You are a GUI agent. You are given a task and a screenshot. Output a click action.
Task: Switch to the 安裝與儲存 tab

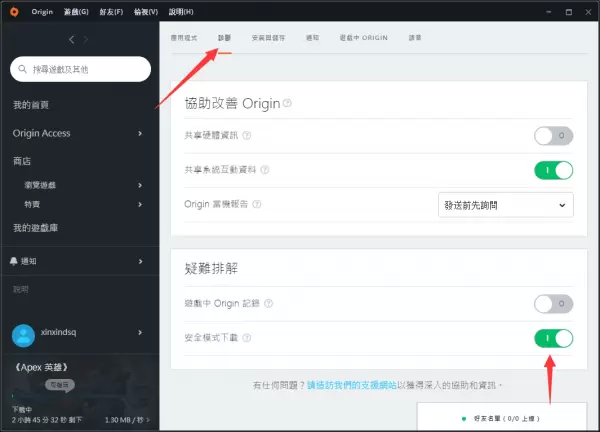268,37
